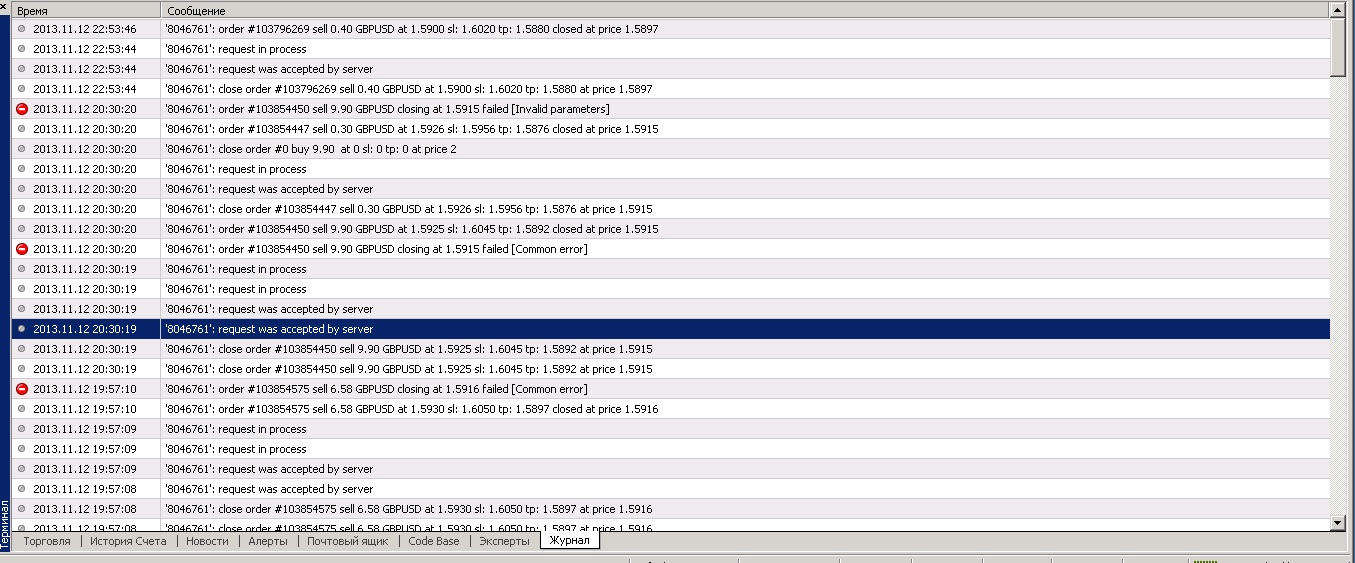This screenshot has height=563, width=1355.
Task: Select the 19:57:09 'request was accepted by server' row
Action: coord(671,469)
